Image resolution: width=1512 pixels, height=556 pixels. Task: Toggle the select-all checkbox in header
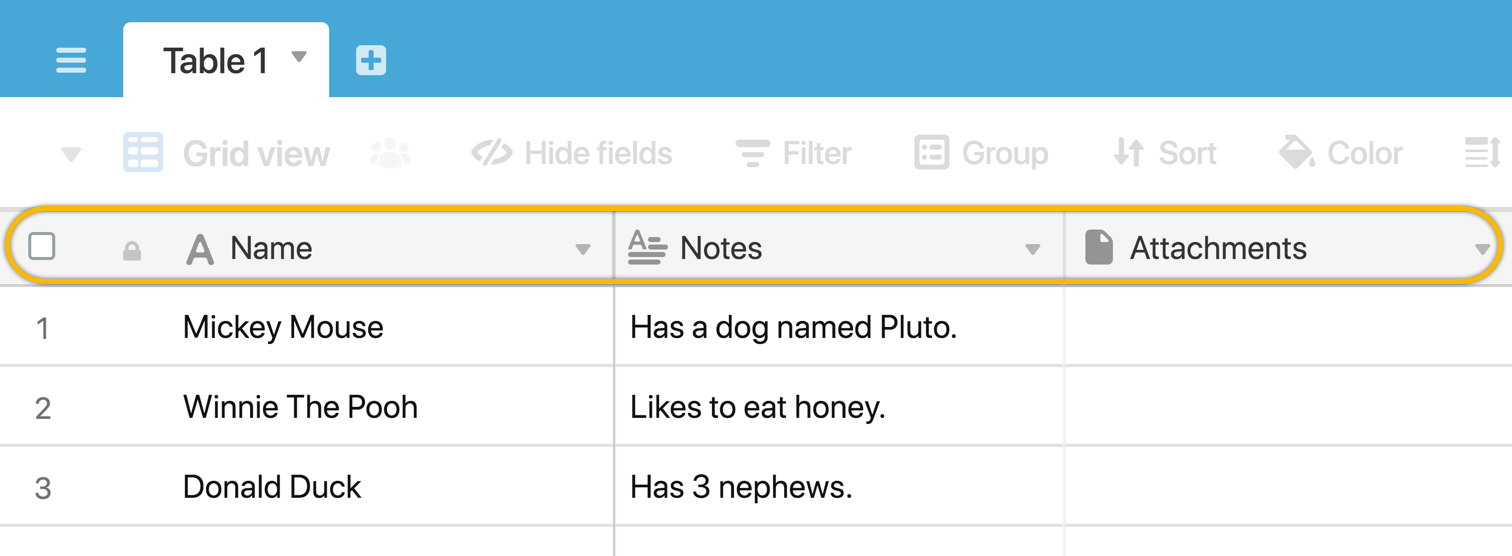42,246
